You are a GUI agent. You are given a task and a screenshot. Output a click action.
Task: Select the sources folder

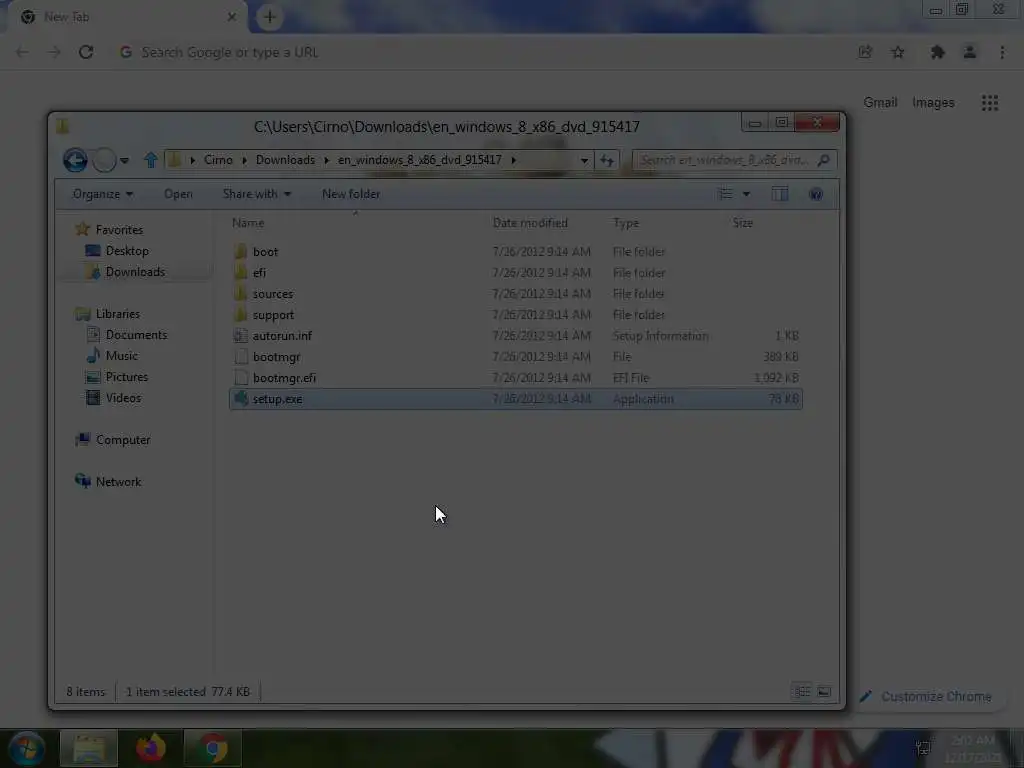coord(516,294)
